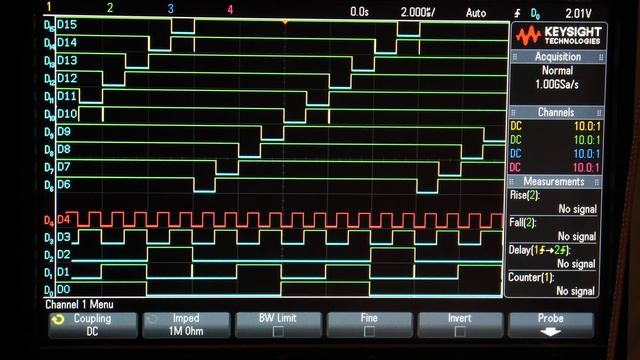Click the Acquisition panel left grip icon
This screenshot has width=640, height=360.
(x=515, y=58)
